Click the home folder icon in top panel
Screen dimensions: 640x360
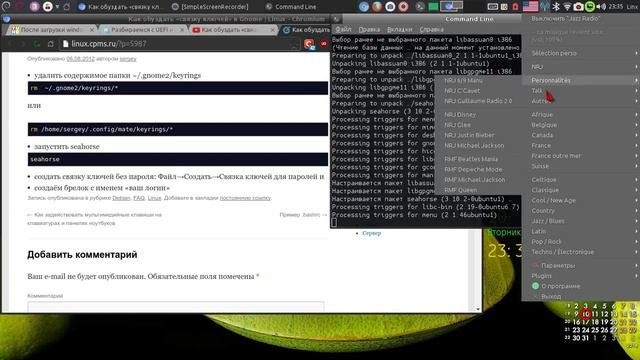66,7
